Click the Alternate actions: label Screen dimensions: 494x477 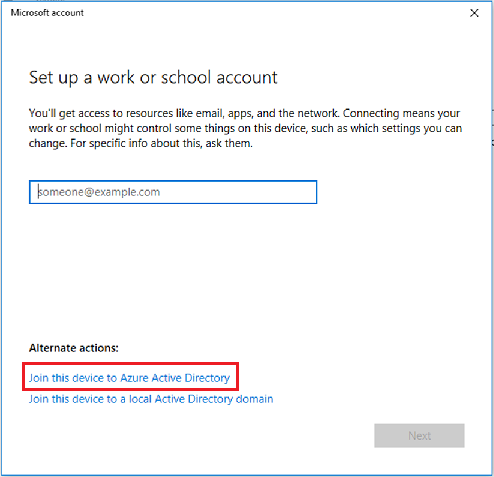pos(74,348)
